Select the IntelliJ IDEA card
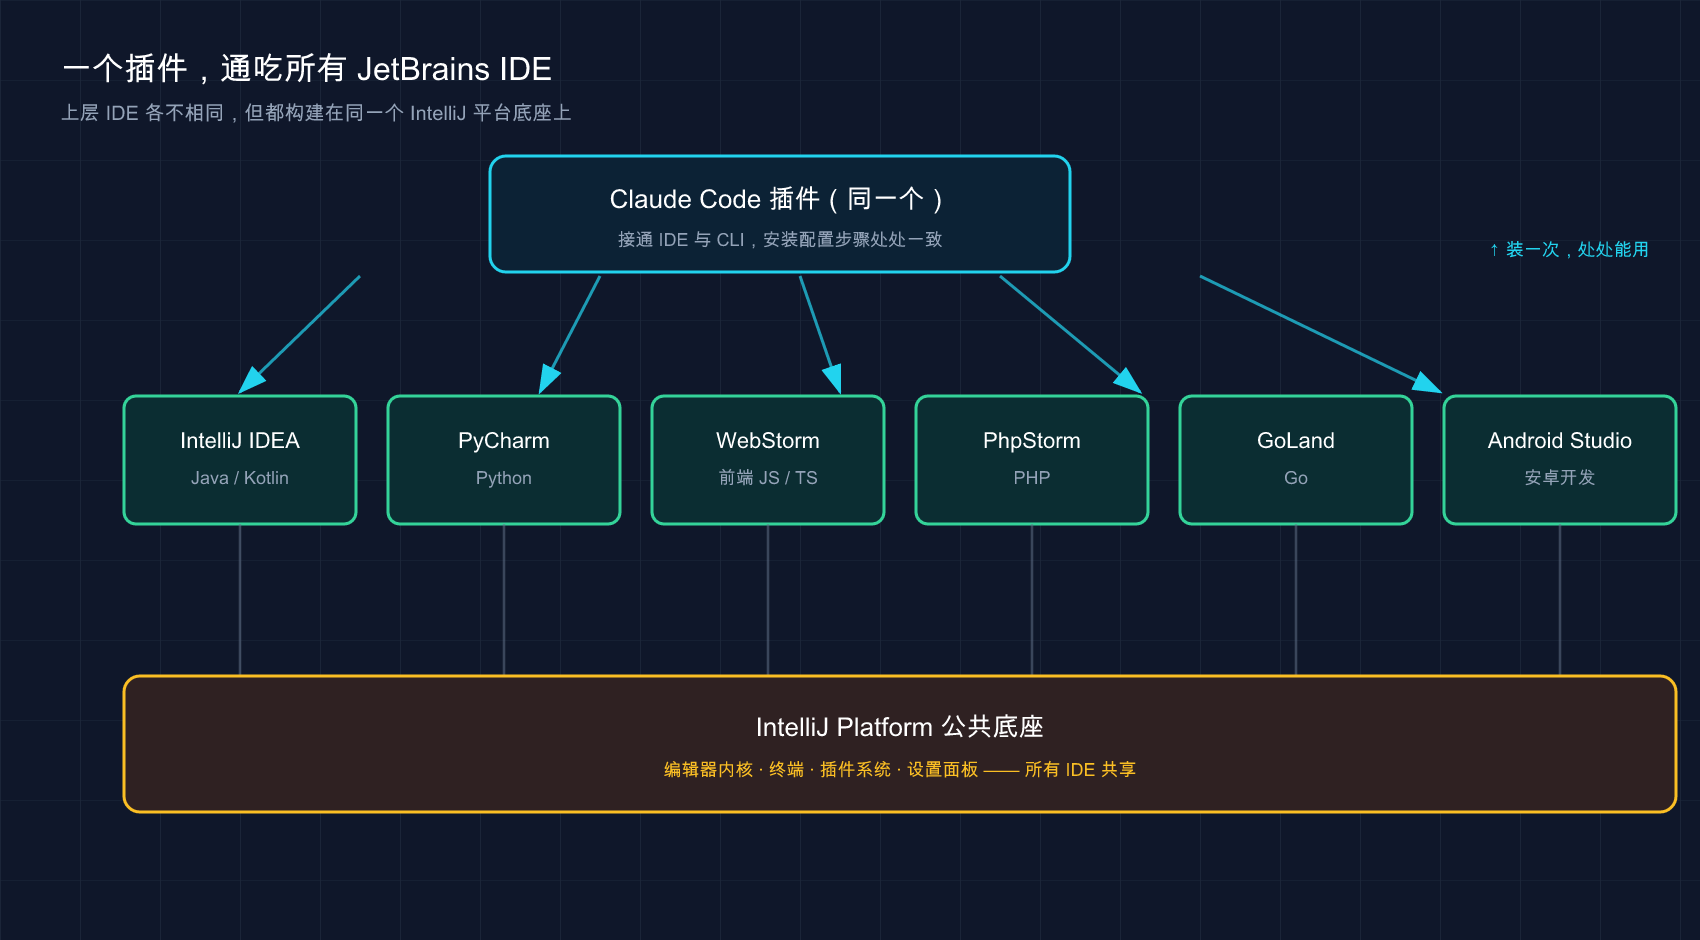Image resolution: width=1700 pixels, height=940 pixels. click(x=240, y=460)
